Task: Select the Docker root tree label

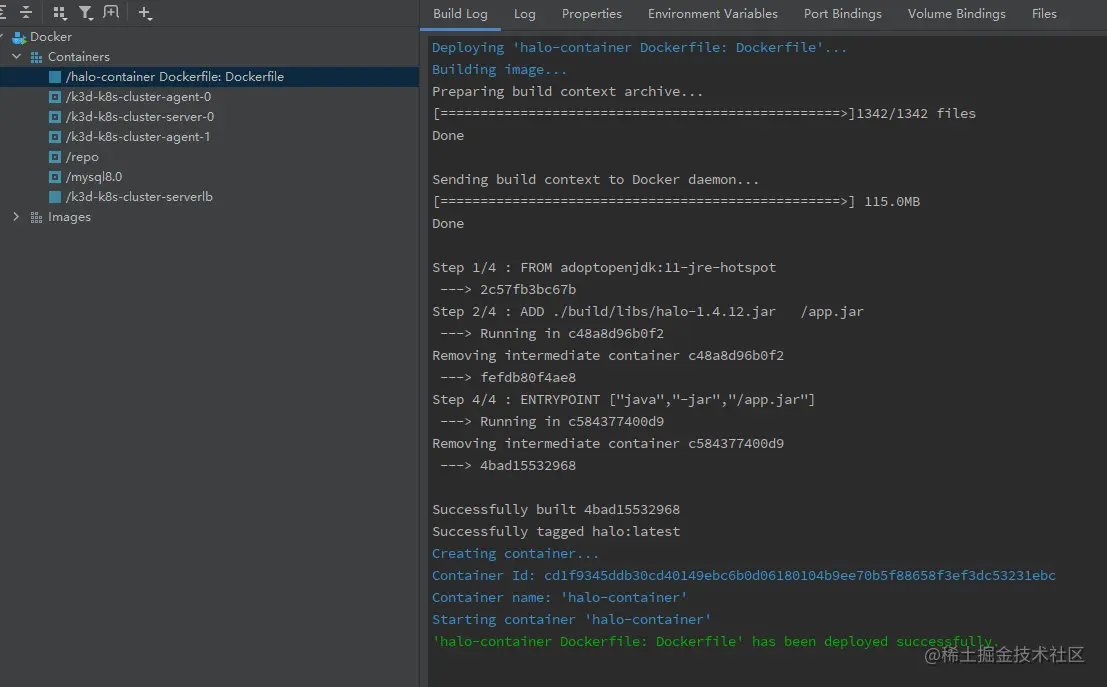Action: 51,37
